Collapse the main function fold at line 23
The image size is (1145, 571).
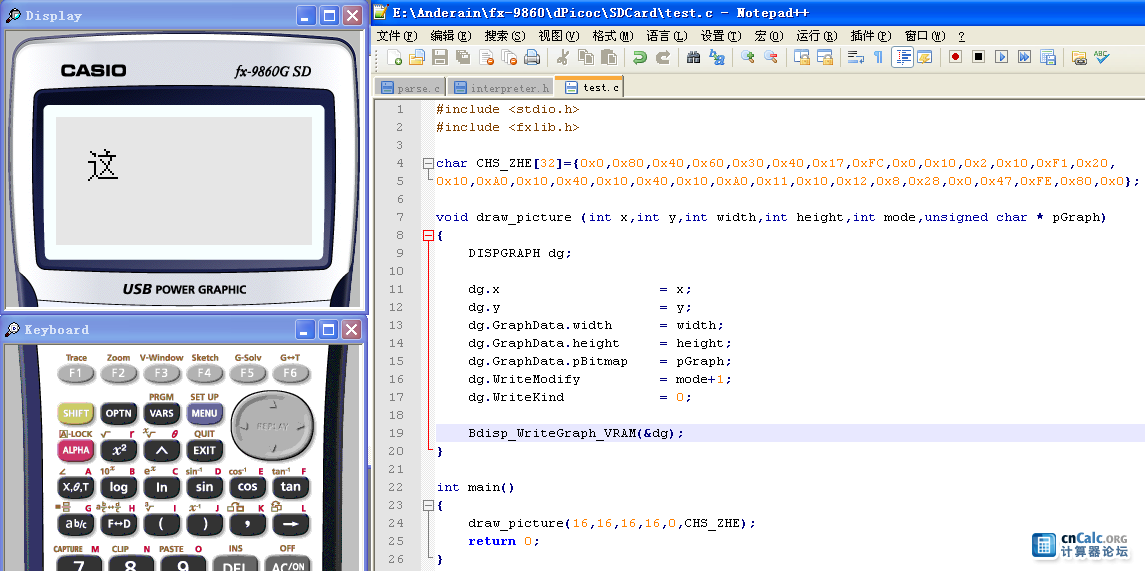tap(428, 505)
